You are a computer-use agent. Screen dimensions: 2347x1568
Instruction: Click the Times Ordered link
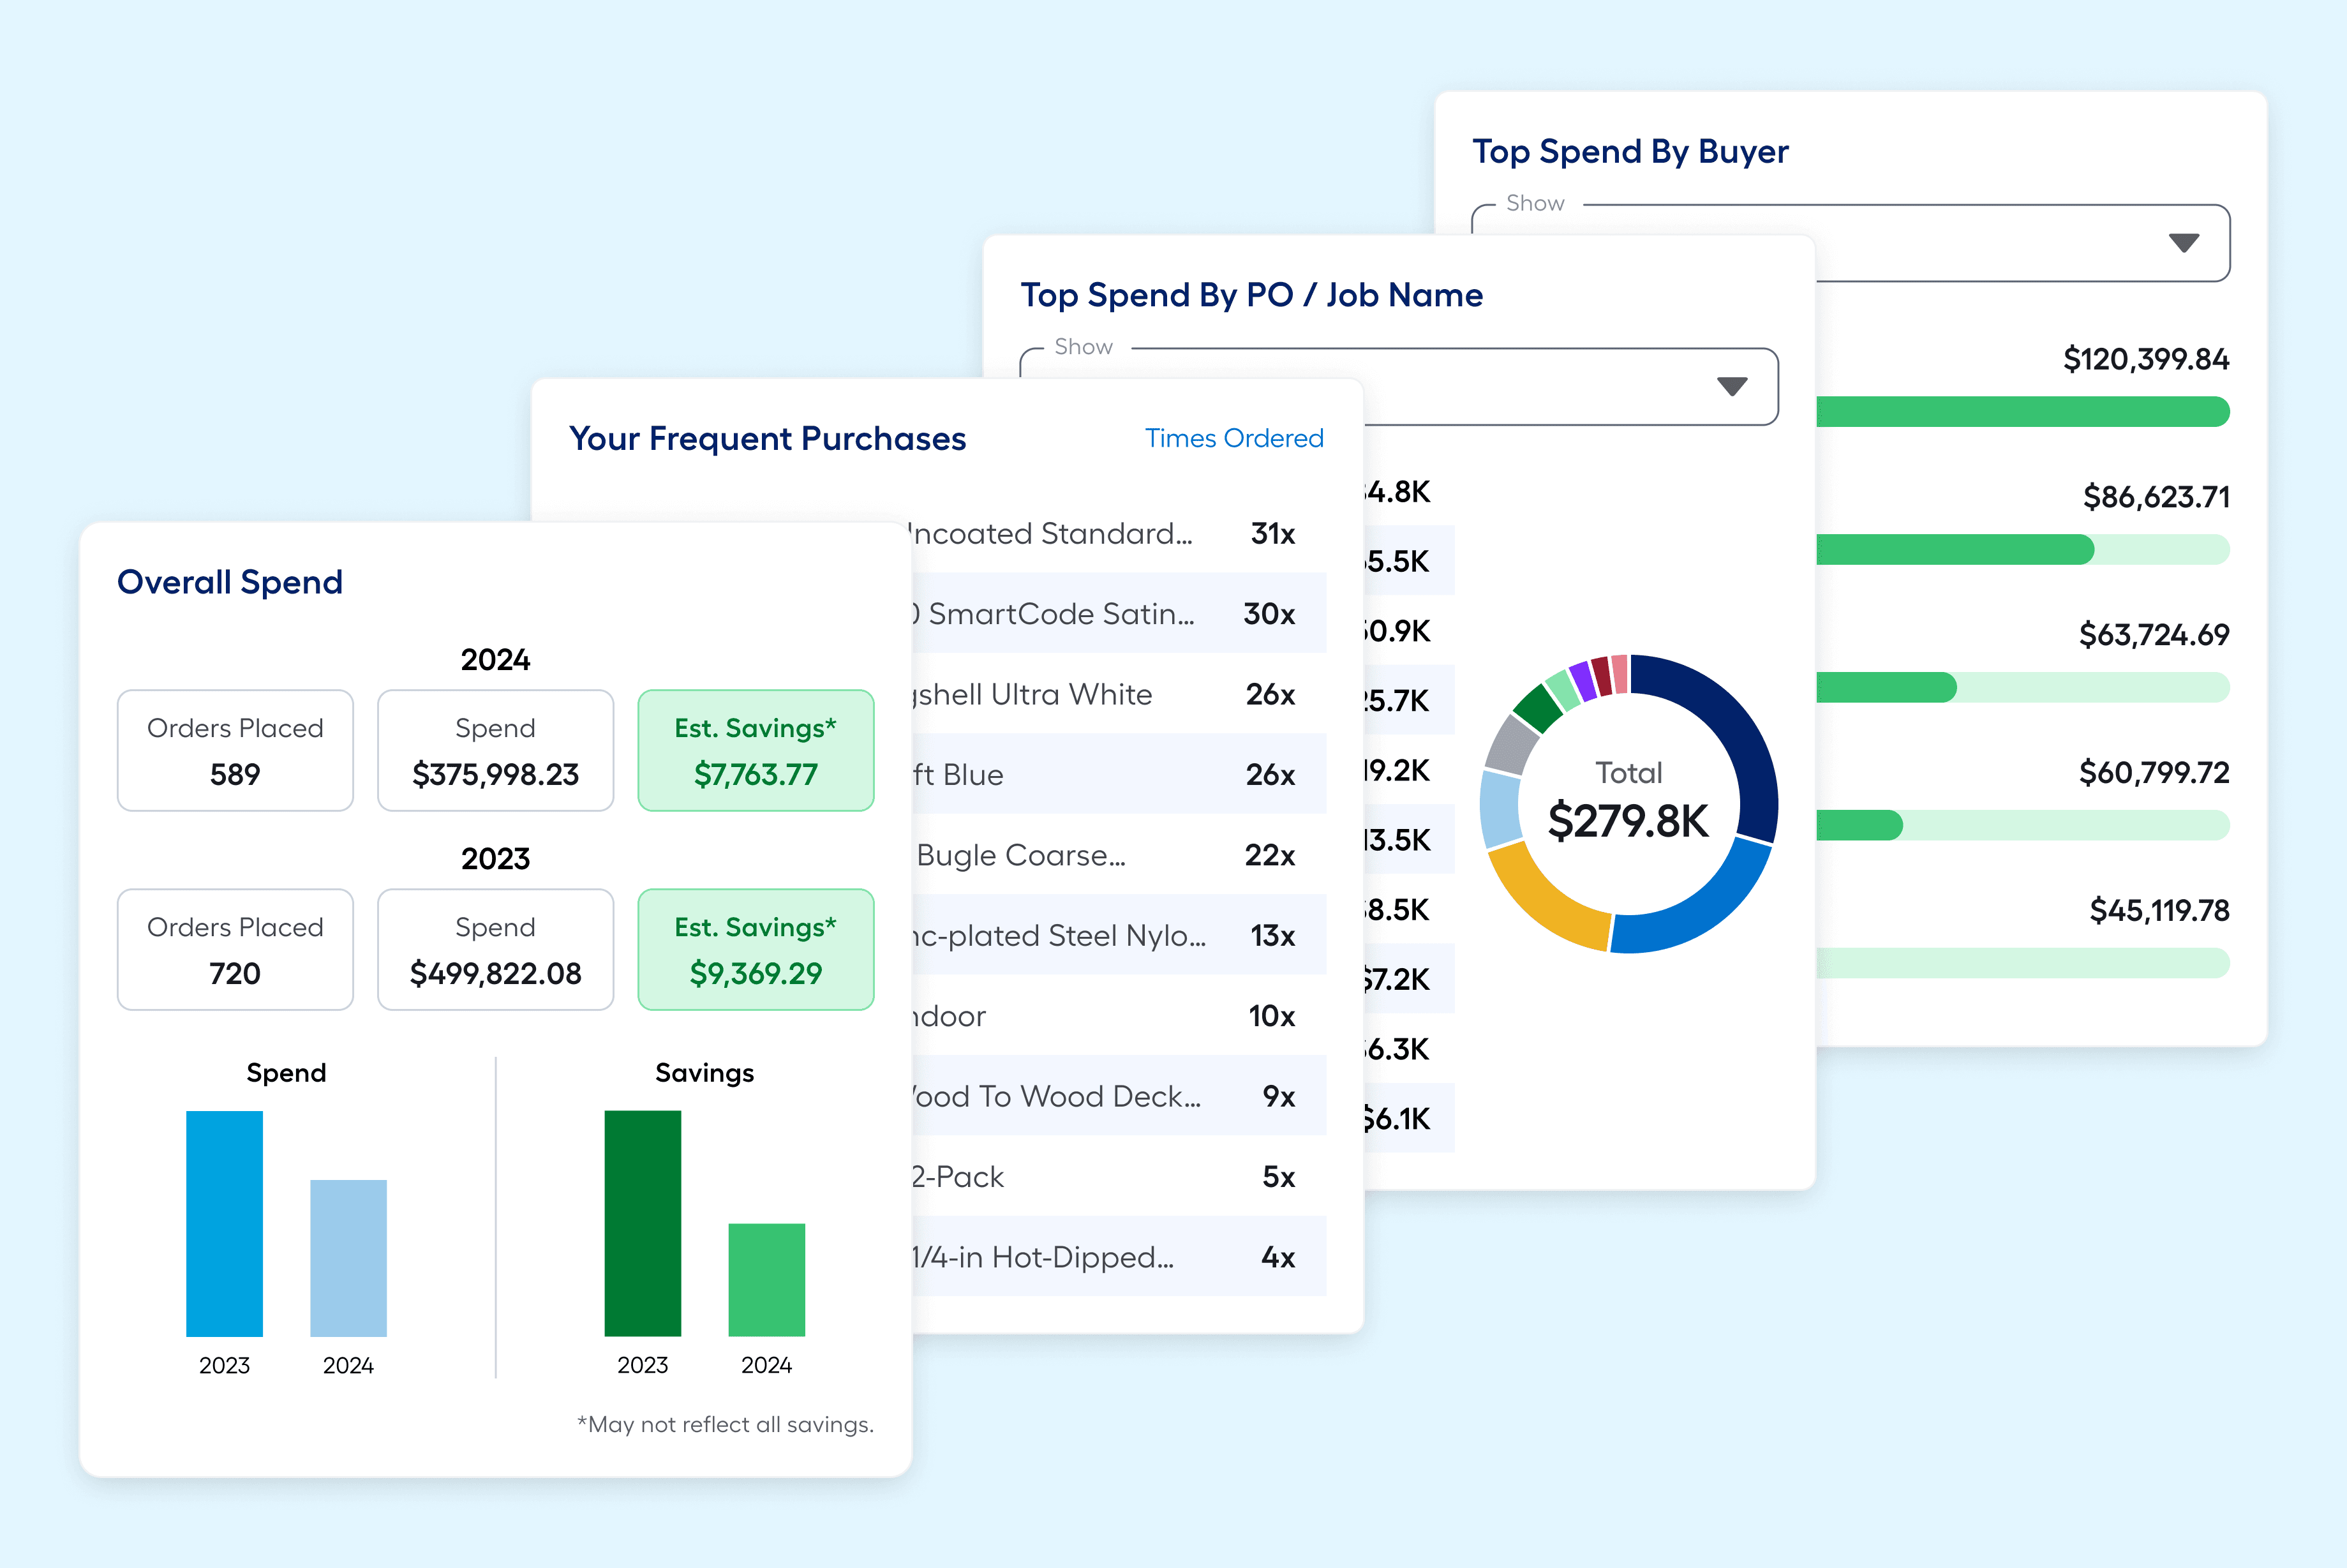coord(1233,438)
